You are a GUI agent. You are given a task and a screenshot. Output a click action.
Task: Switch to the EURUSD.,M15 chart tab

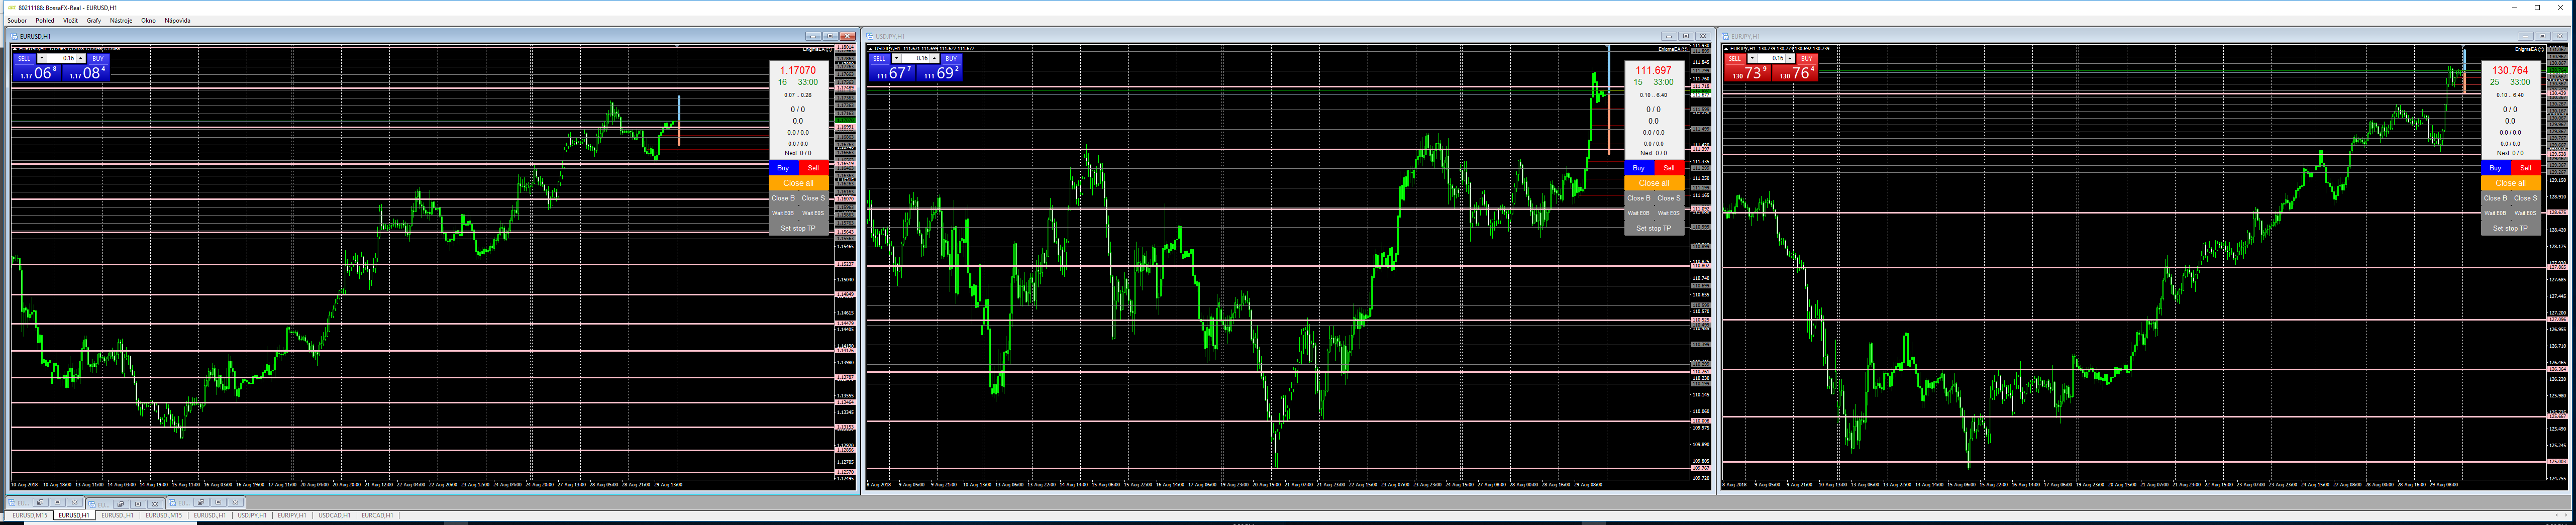(164, 515)
